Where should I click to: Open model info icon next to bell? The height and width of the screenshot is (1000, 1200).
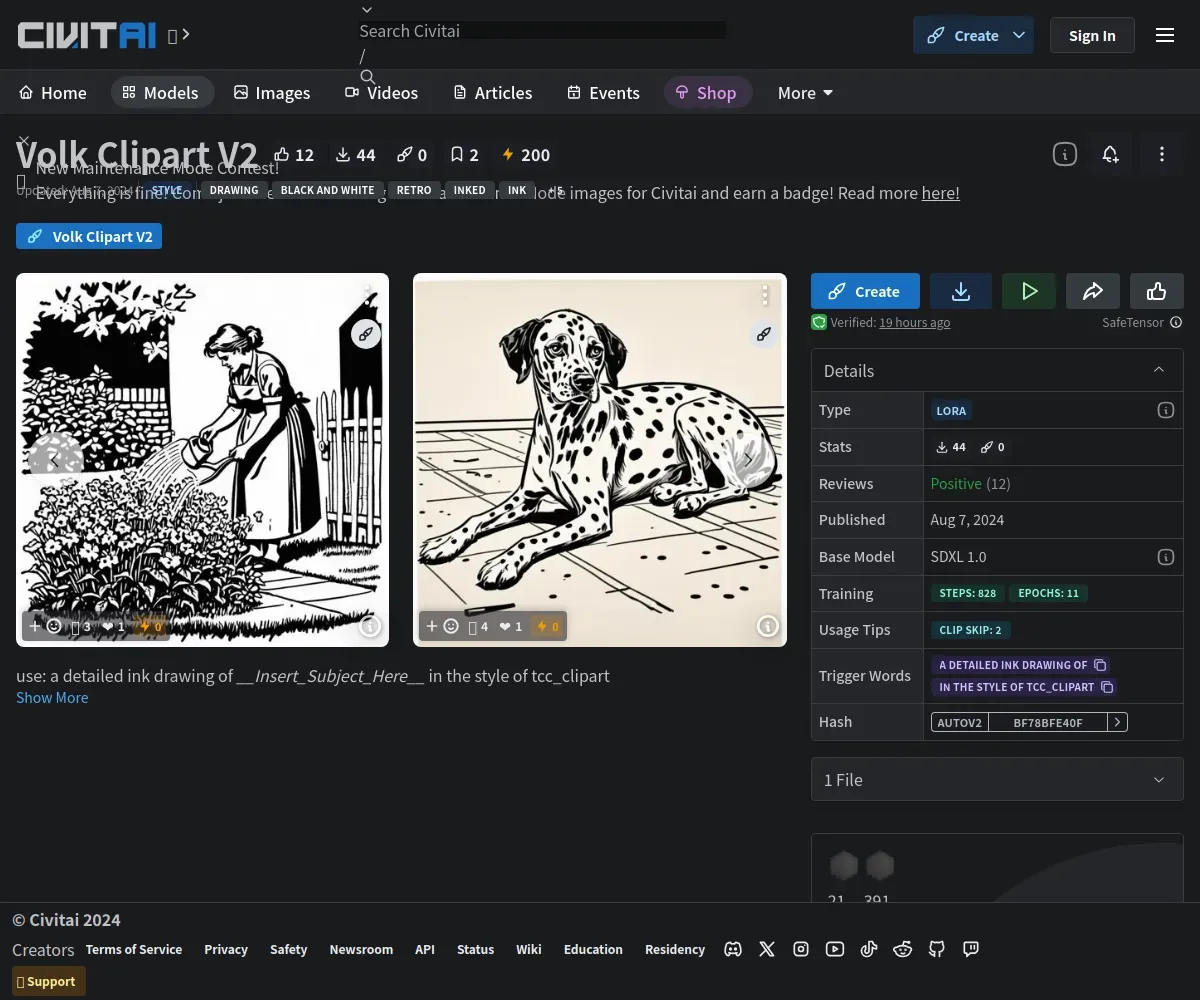pyautogui.click(x=1065, y=154)
